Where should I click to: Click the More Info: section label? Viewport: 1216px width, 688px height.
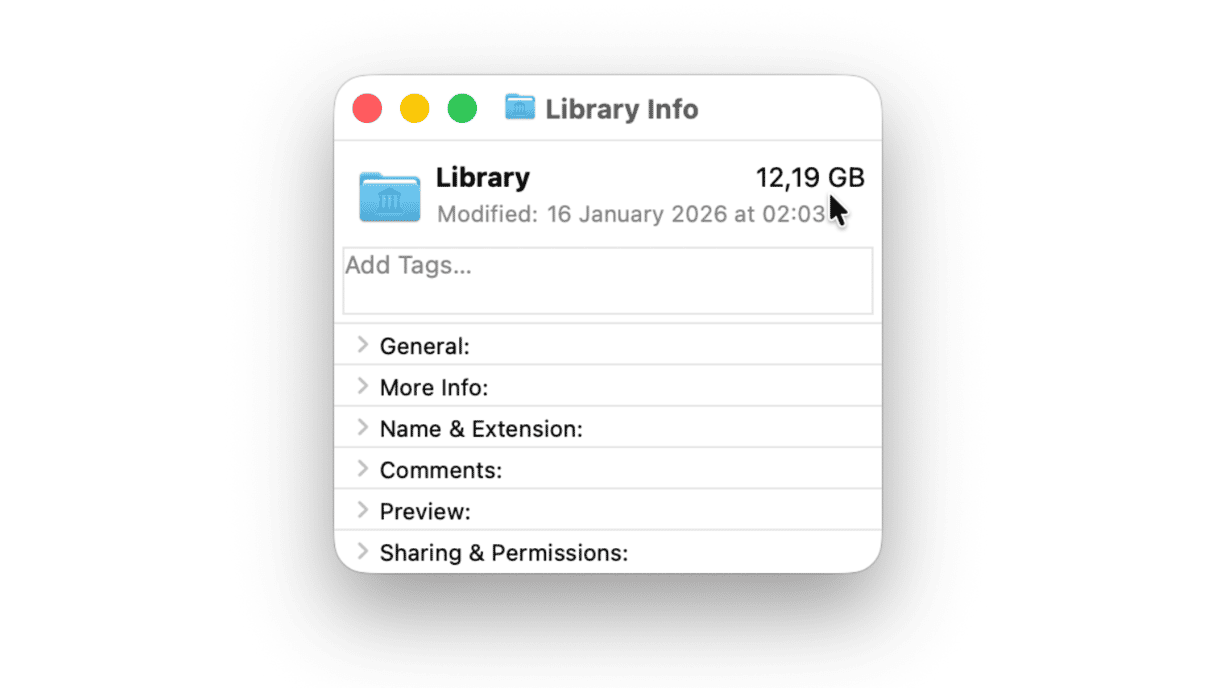(x=434, y=388)
